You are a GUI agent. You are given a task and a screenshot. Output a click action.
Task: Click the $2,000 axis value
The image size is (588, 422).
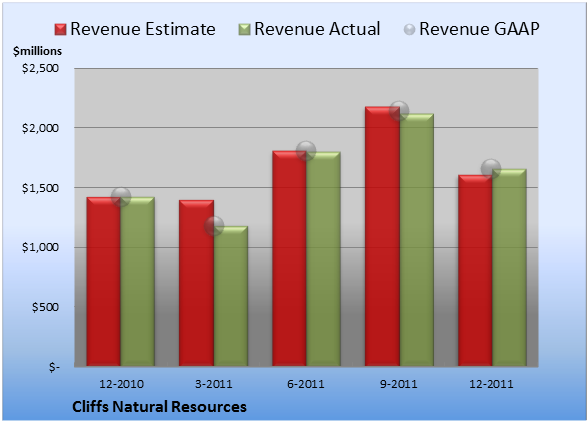click(40, 128)
